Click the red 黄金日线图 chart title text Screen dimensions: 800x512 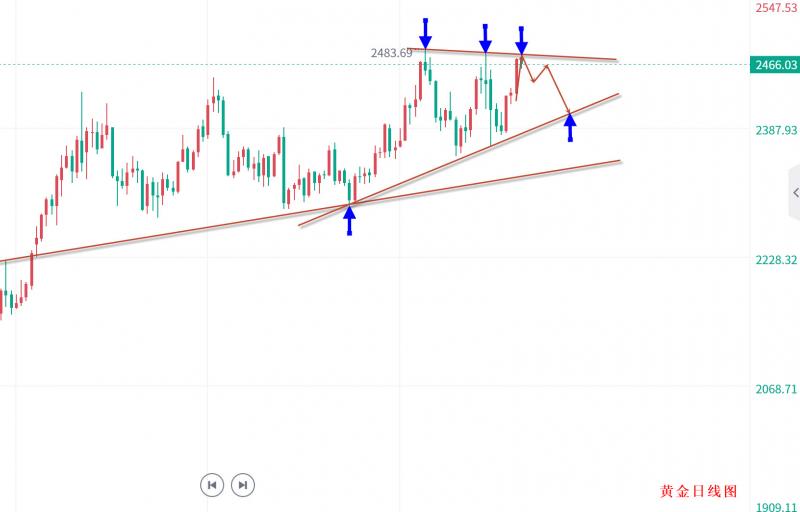(x=698, y=492)
